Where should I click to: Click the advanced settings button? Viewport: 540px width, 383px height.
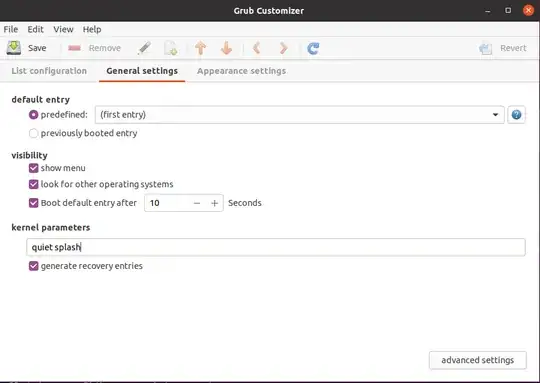tap(478, 360)
